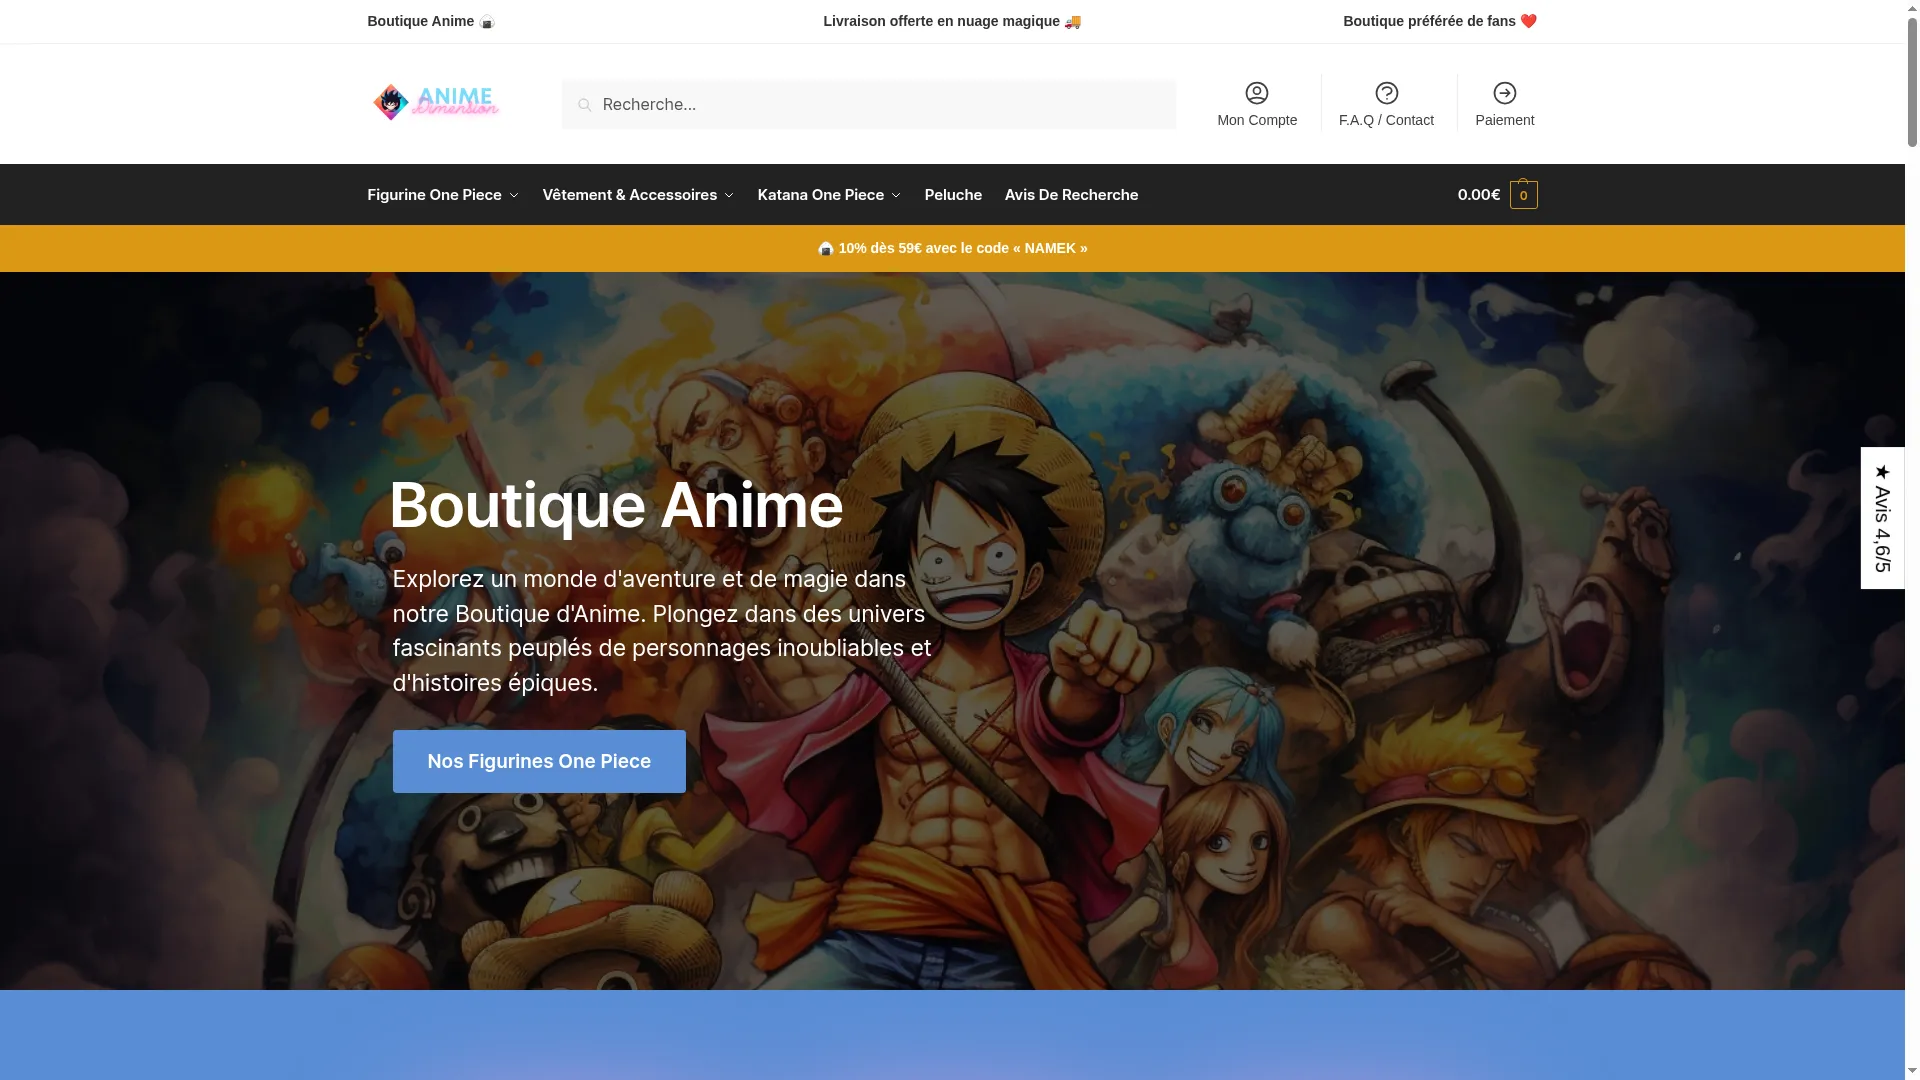Viewport: 1920px width, 1080px height.
Task: Open the Avis 4,6/5 reviews side tab
Action: pyautogui.click(x=1882, y=518)
